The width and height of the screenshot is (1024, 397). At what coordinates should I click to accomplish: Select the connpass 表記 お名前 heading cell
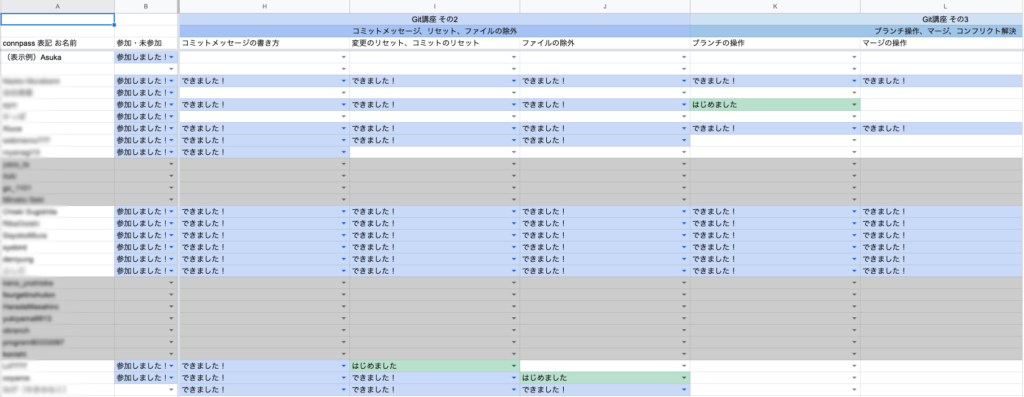[57, 43]
